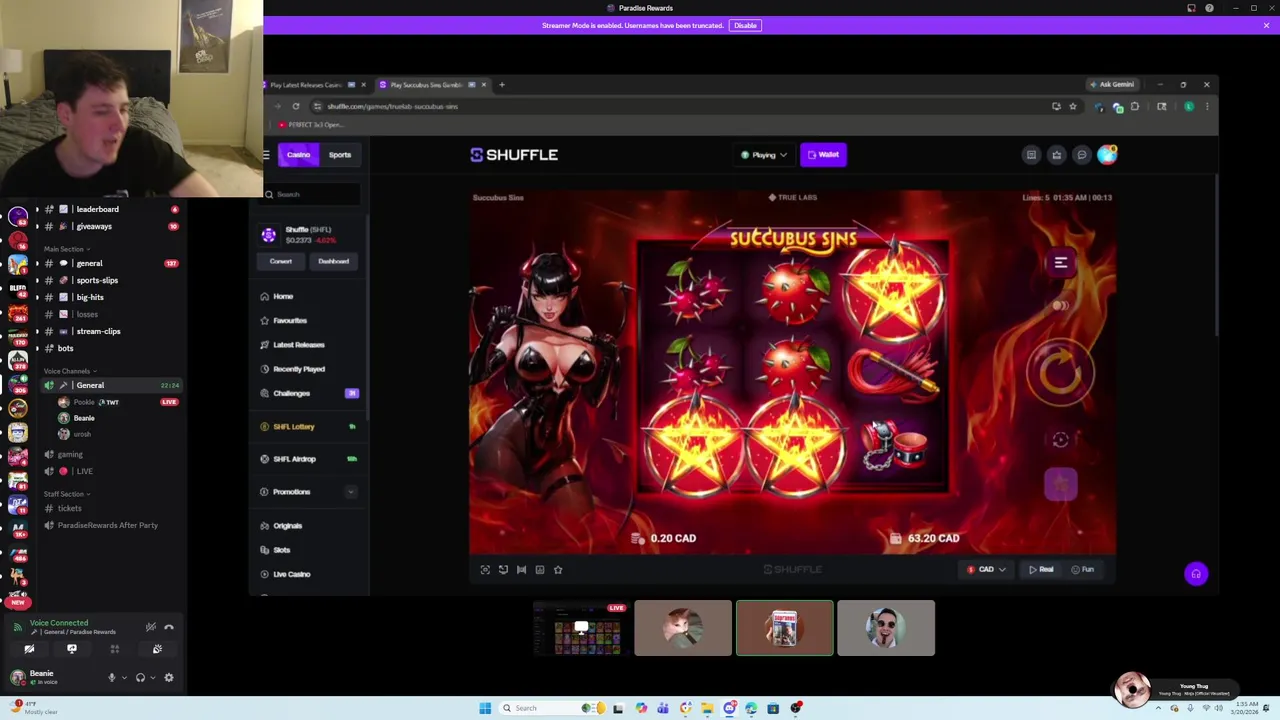Viewport: 1280px width, 720px height.
Task: Open game stats icon below the slot
Action: (x=540, y=570)
